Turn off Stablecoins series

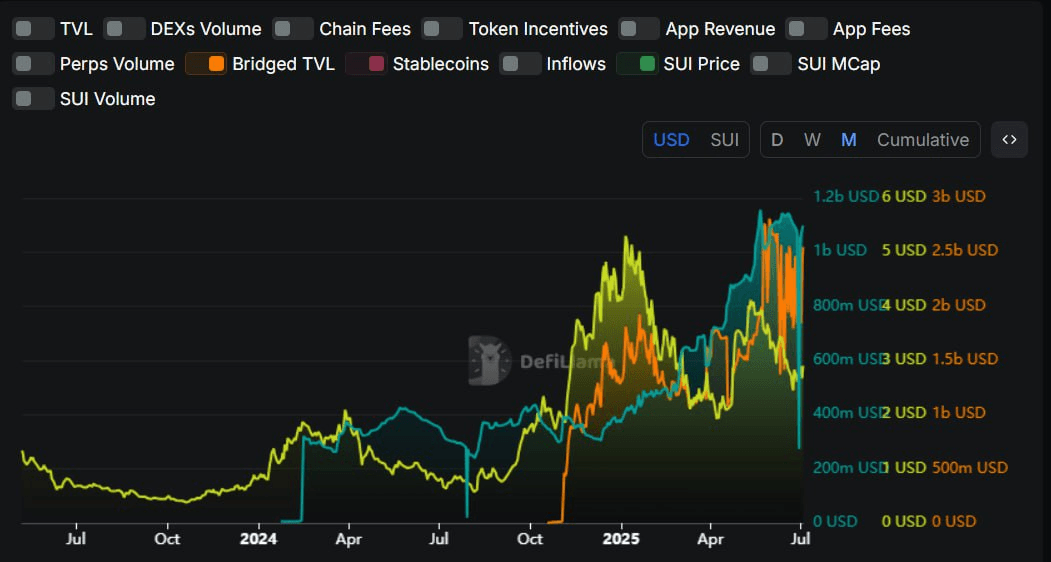(366, 64)
